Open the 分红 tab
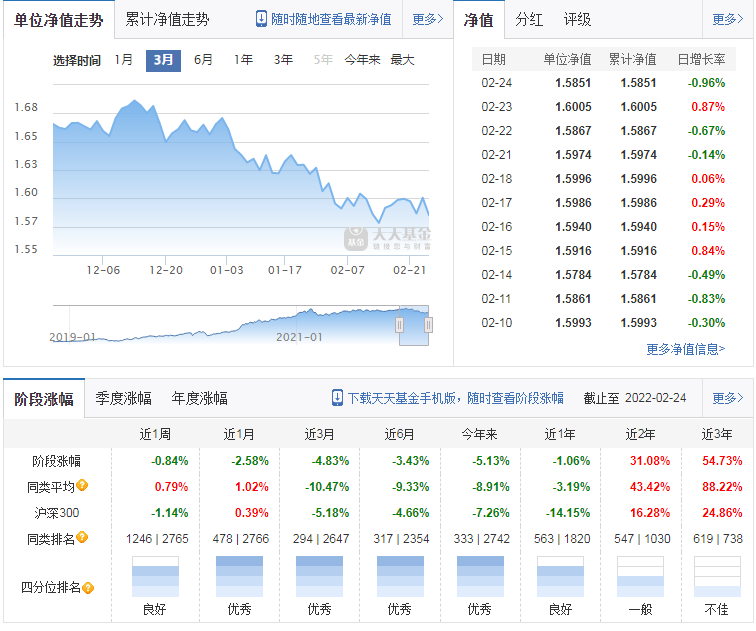 pyautogui.click(x=529, y=19)
